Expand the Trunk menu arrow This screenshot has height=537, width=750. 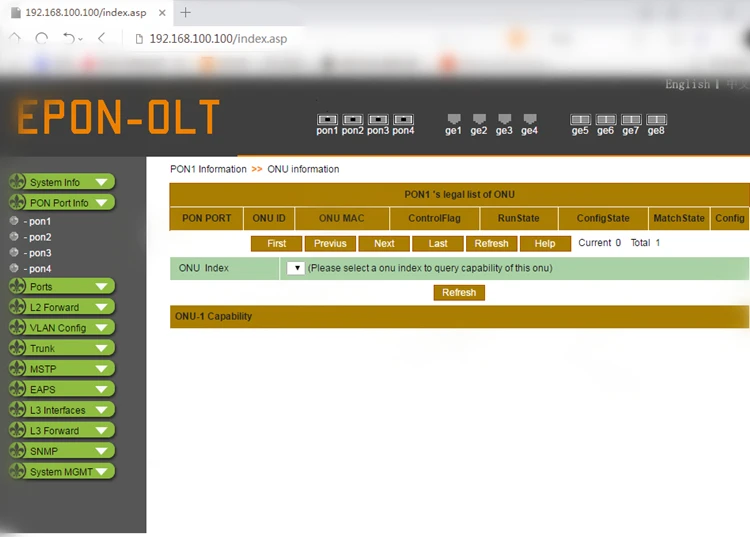[x=101, y=348]
